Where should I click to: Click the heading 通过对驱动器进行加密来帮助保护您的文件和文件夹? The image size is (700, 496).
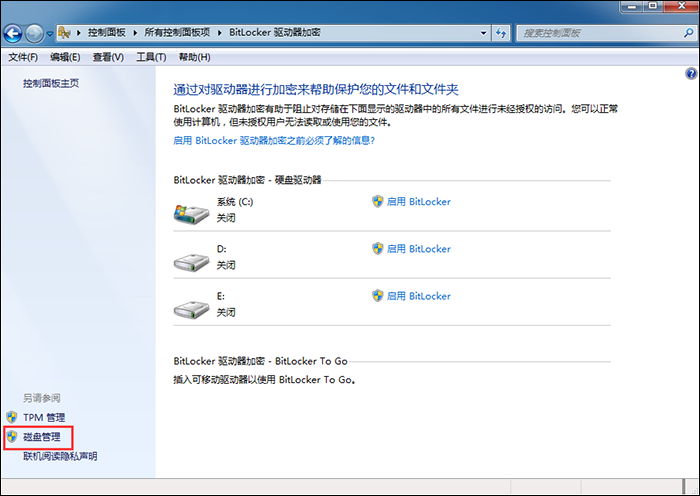click(x=316, y=90)
